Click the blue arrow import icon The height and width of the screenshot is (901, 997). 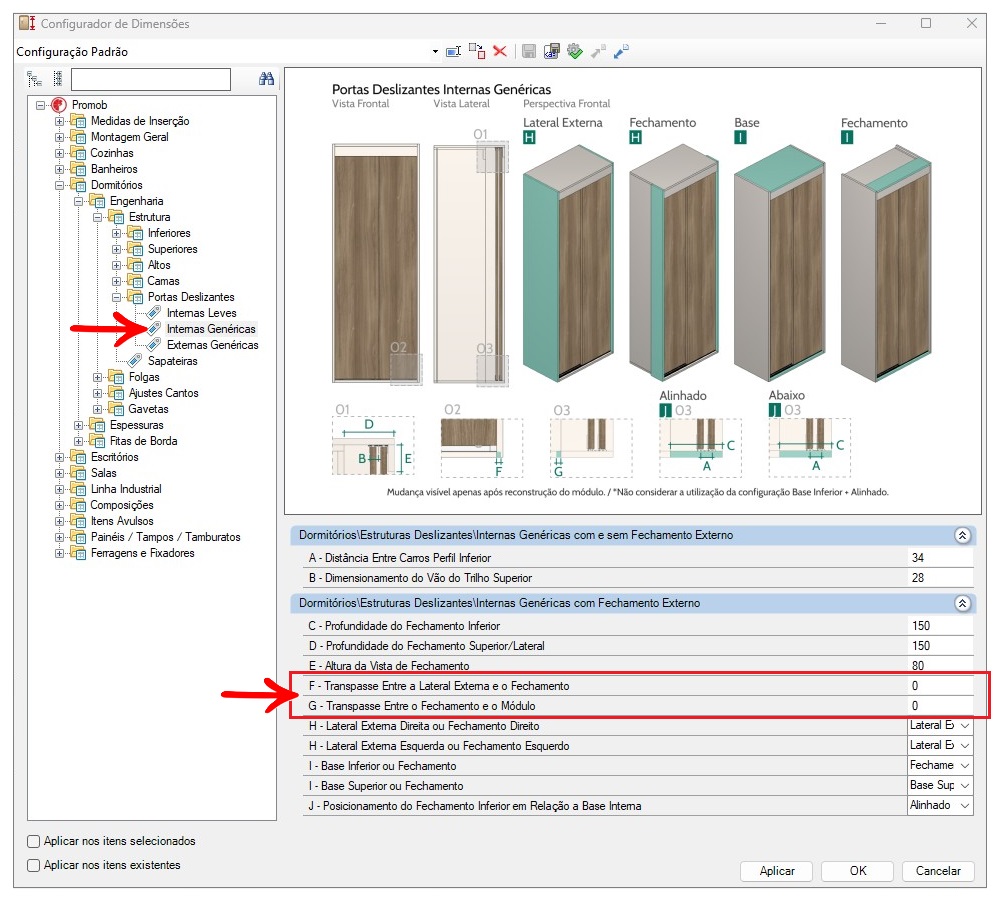tap(621, 51)
